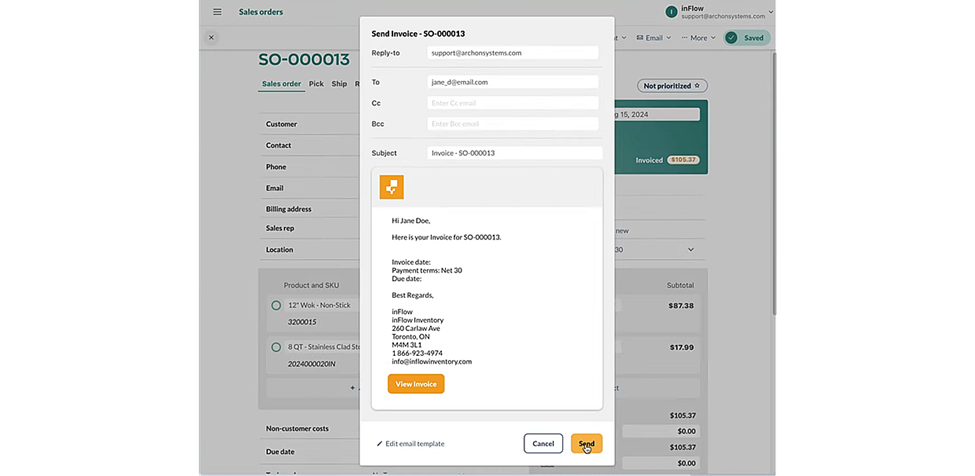Click the orange inFlow logo in email preview
The width and height of the screenshot is (975, 476).
click(x=392, y=186)
